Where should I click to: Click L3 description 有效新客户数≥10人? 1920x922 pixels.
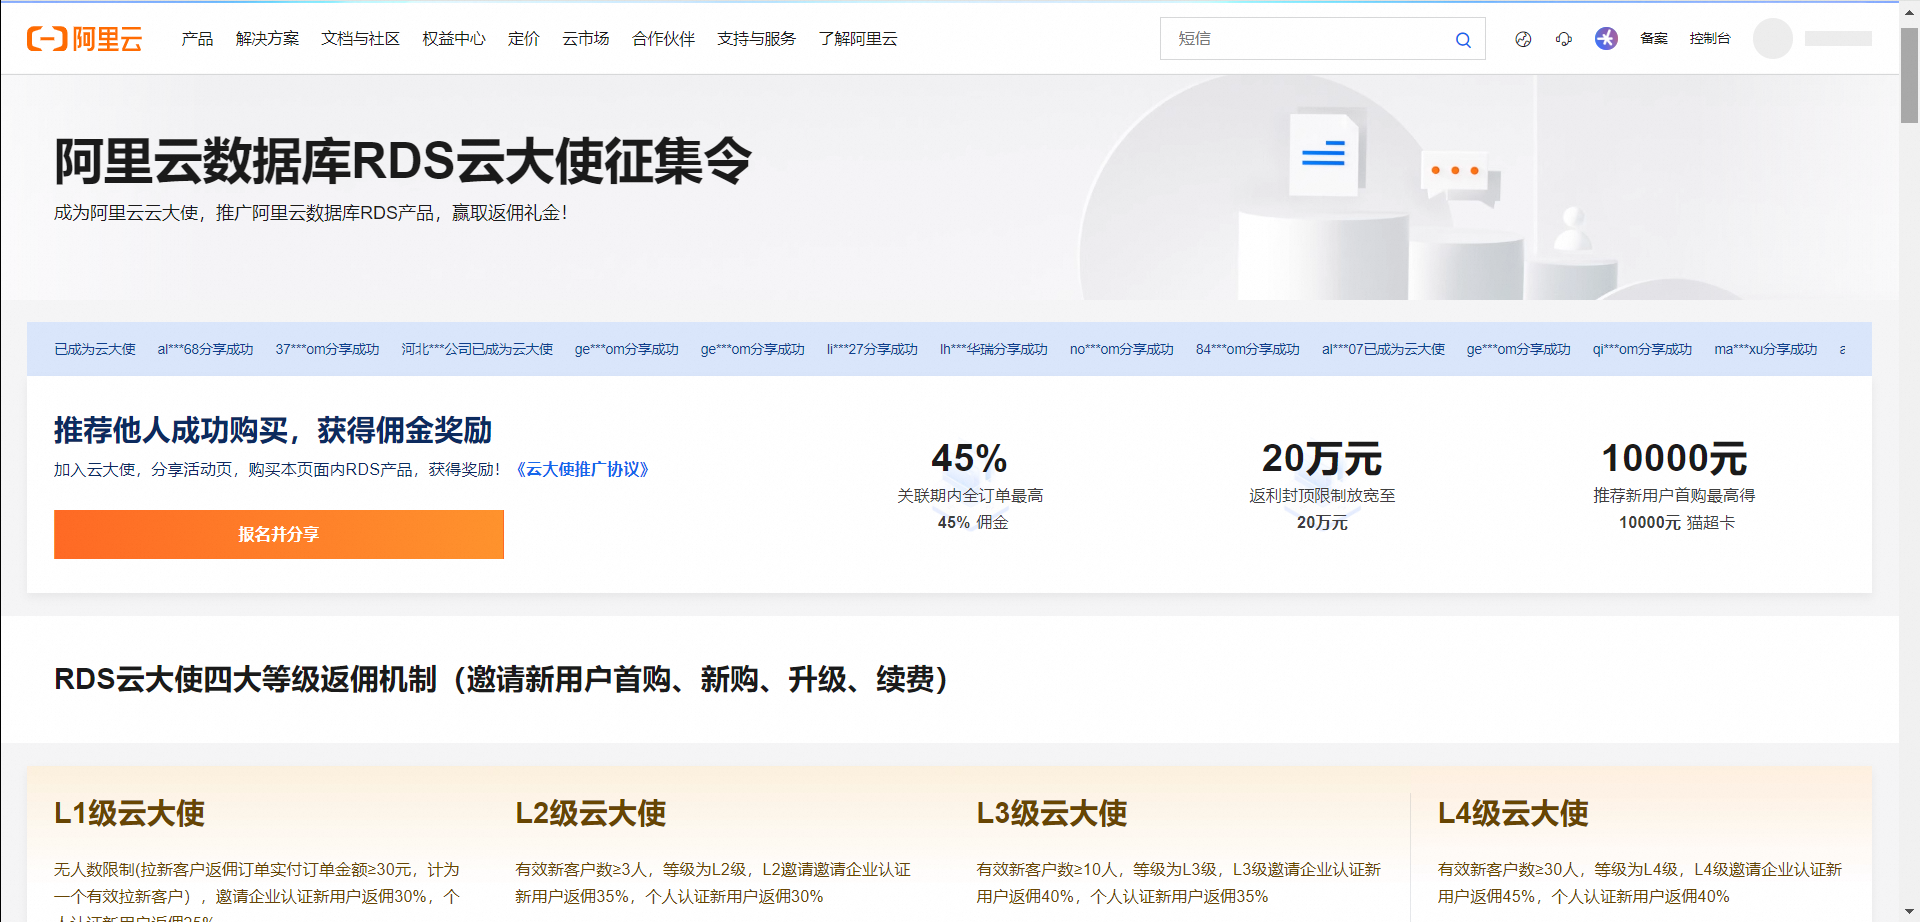click(1179, 883)
